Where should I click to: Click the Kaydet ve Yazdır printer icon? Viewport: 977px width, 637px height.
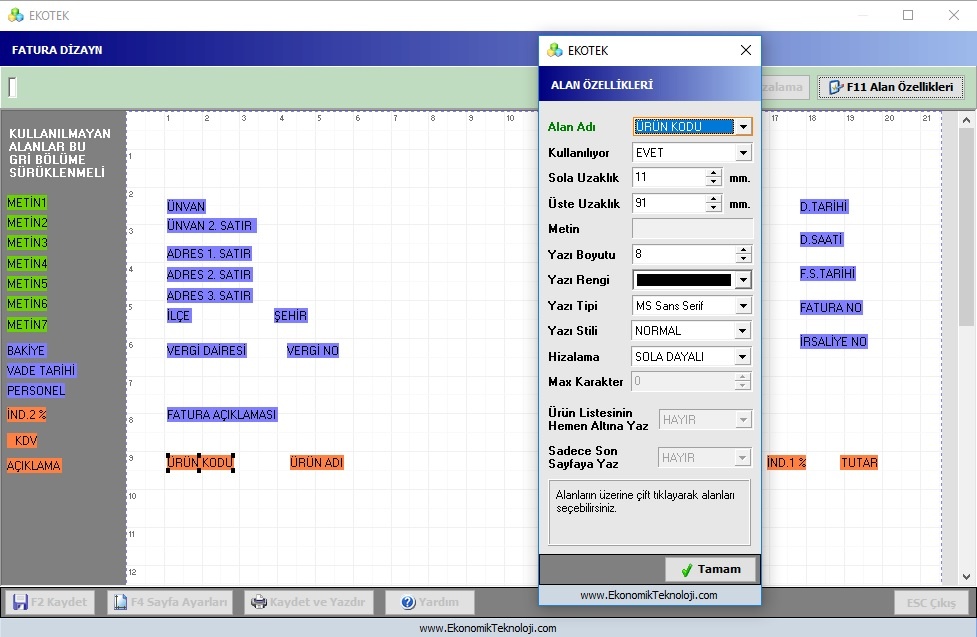[259, 602]
